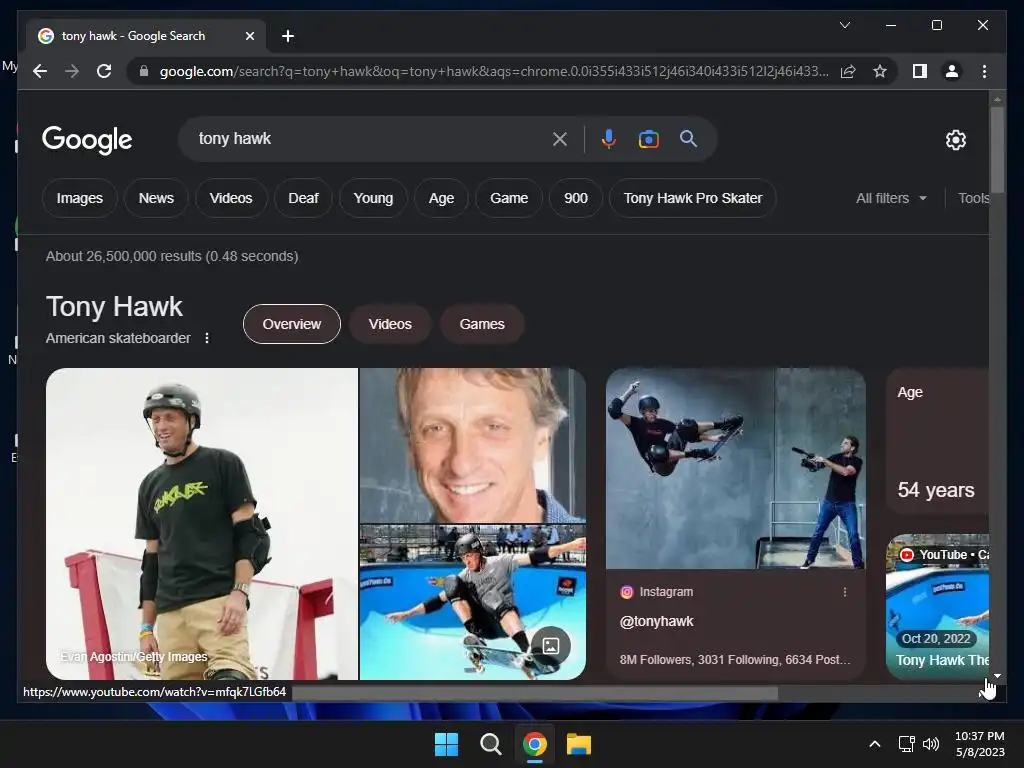The image size is (1024, 768).
Task: Select Tony Hawk Pro Skater chip
Action: pos(692,198)
